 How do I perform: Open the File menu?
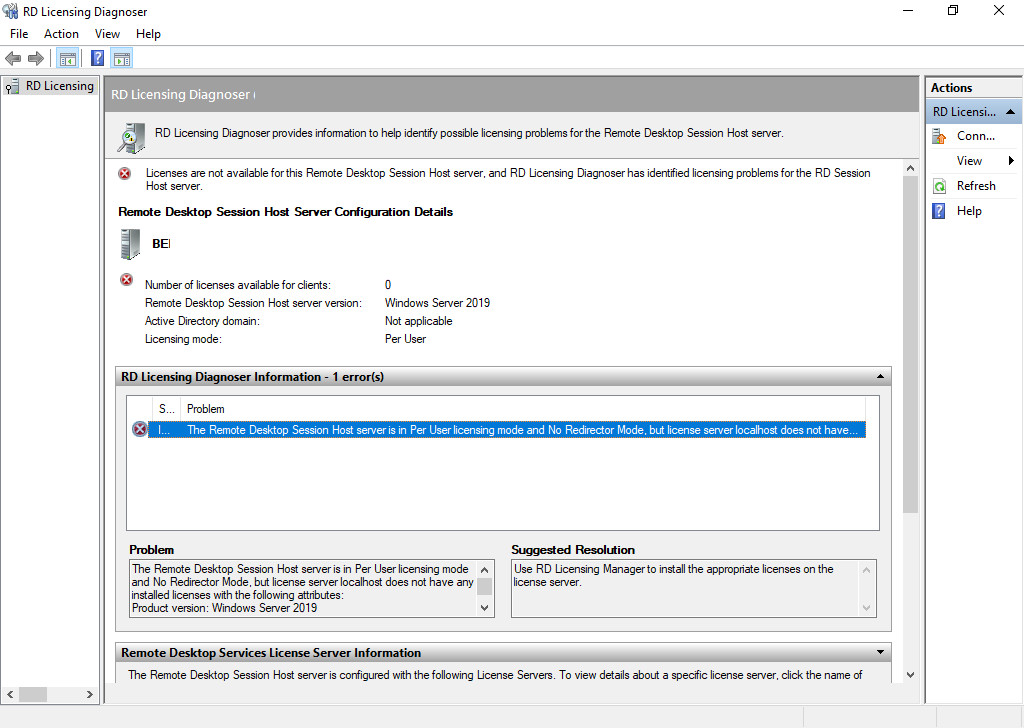[x=19, y=34]
